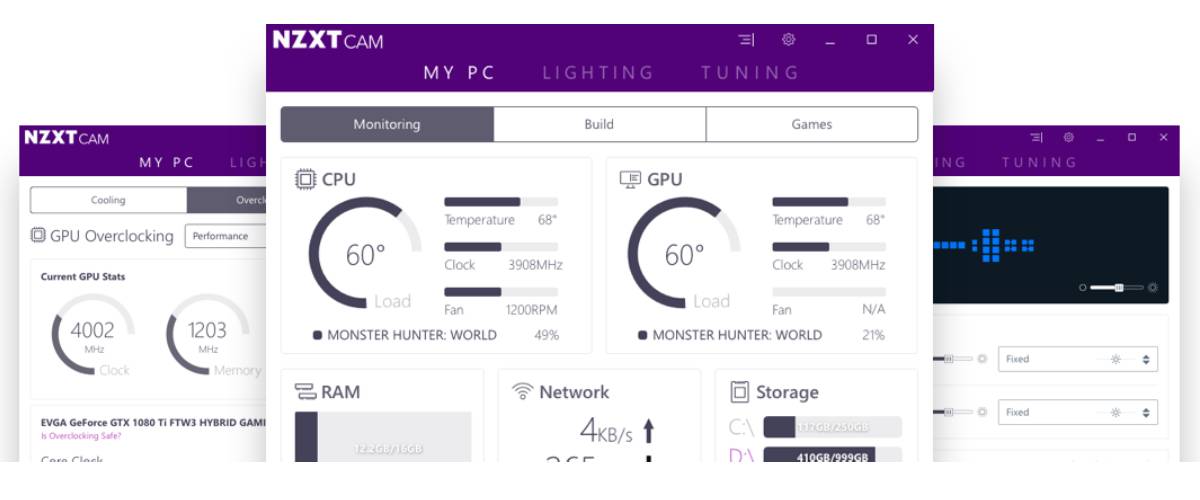
Task: Open MY PC section in main window
Action: (x=459, y=73)
